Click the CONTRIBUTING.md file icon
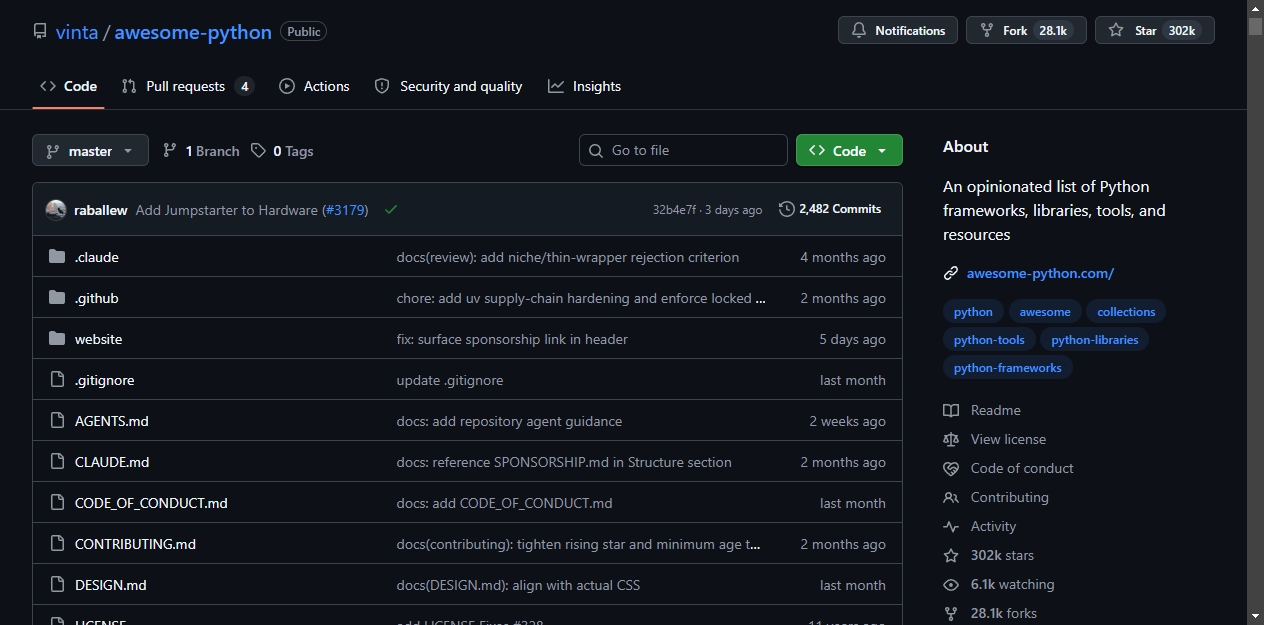1264x625 pixels. pos(57,544)
